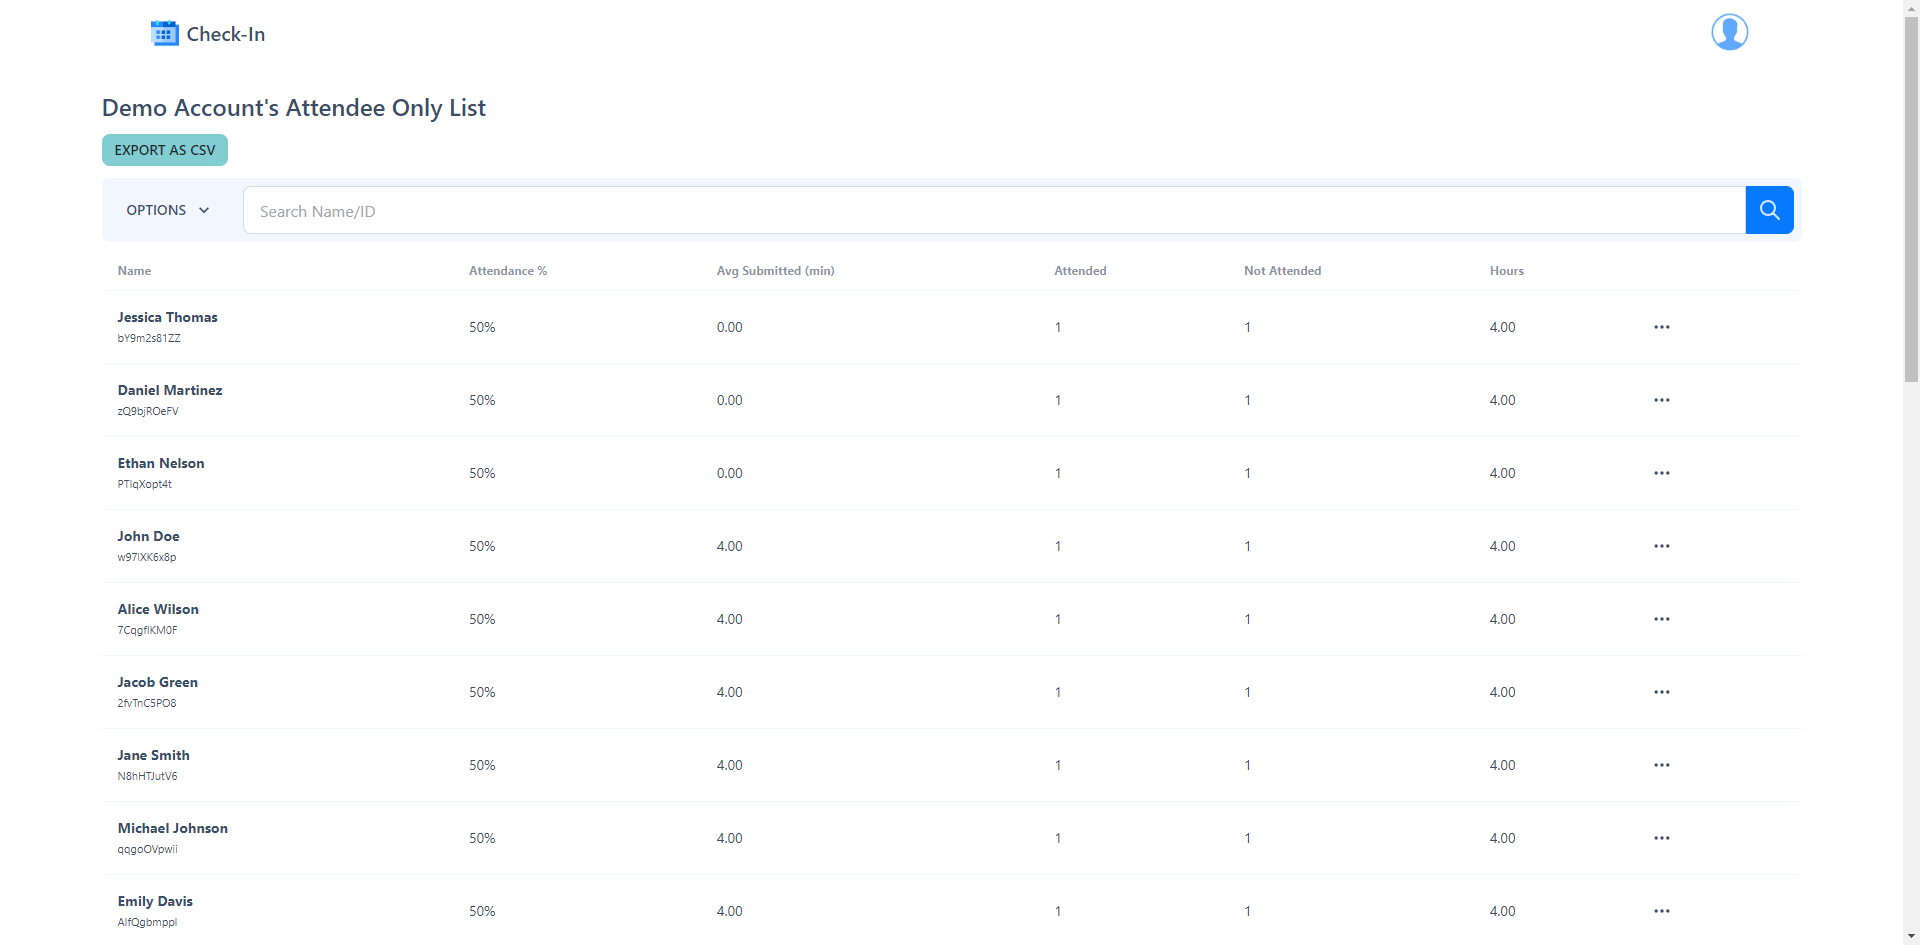Image resolution: width=1920 pixels, height=945 pixels.
Task: Click Ethan Nelson's 0.00 avg submitted value
Action: pos(729,473)
